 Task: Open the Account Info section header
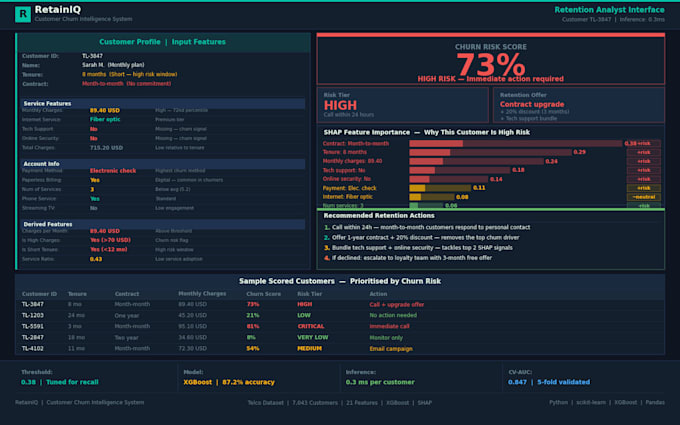(163, 164)
